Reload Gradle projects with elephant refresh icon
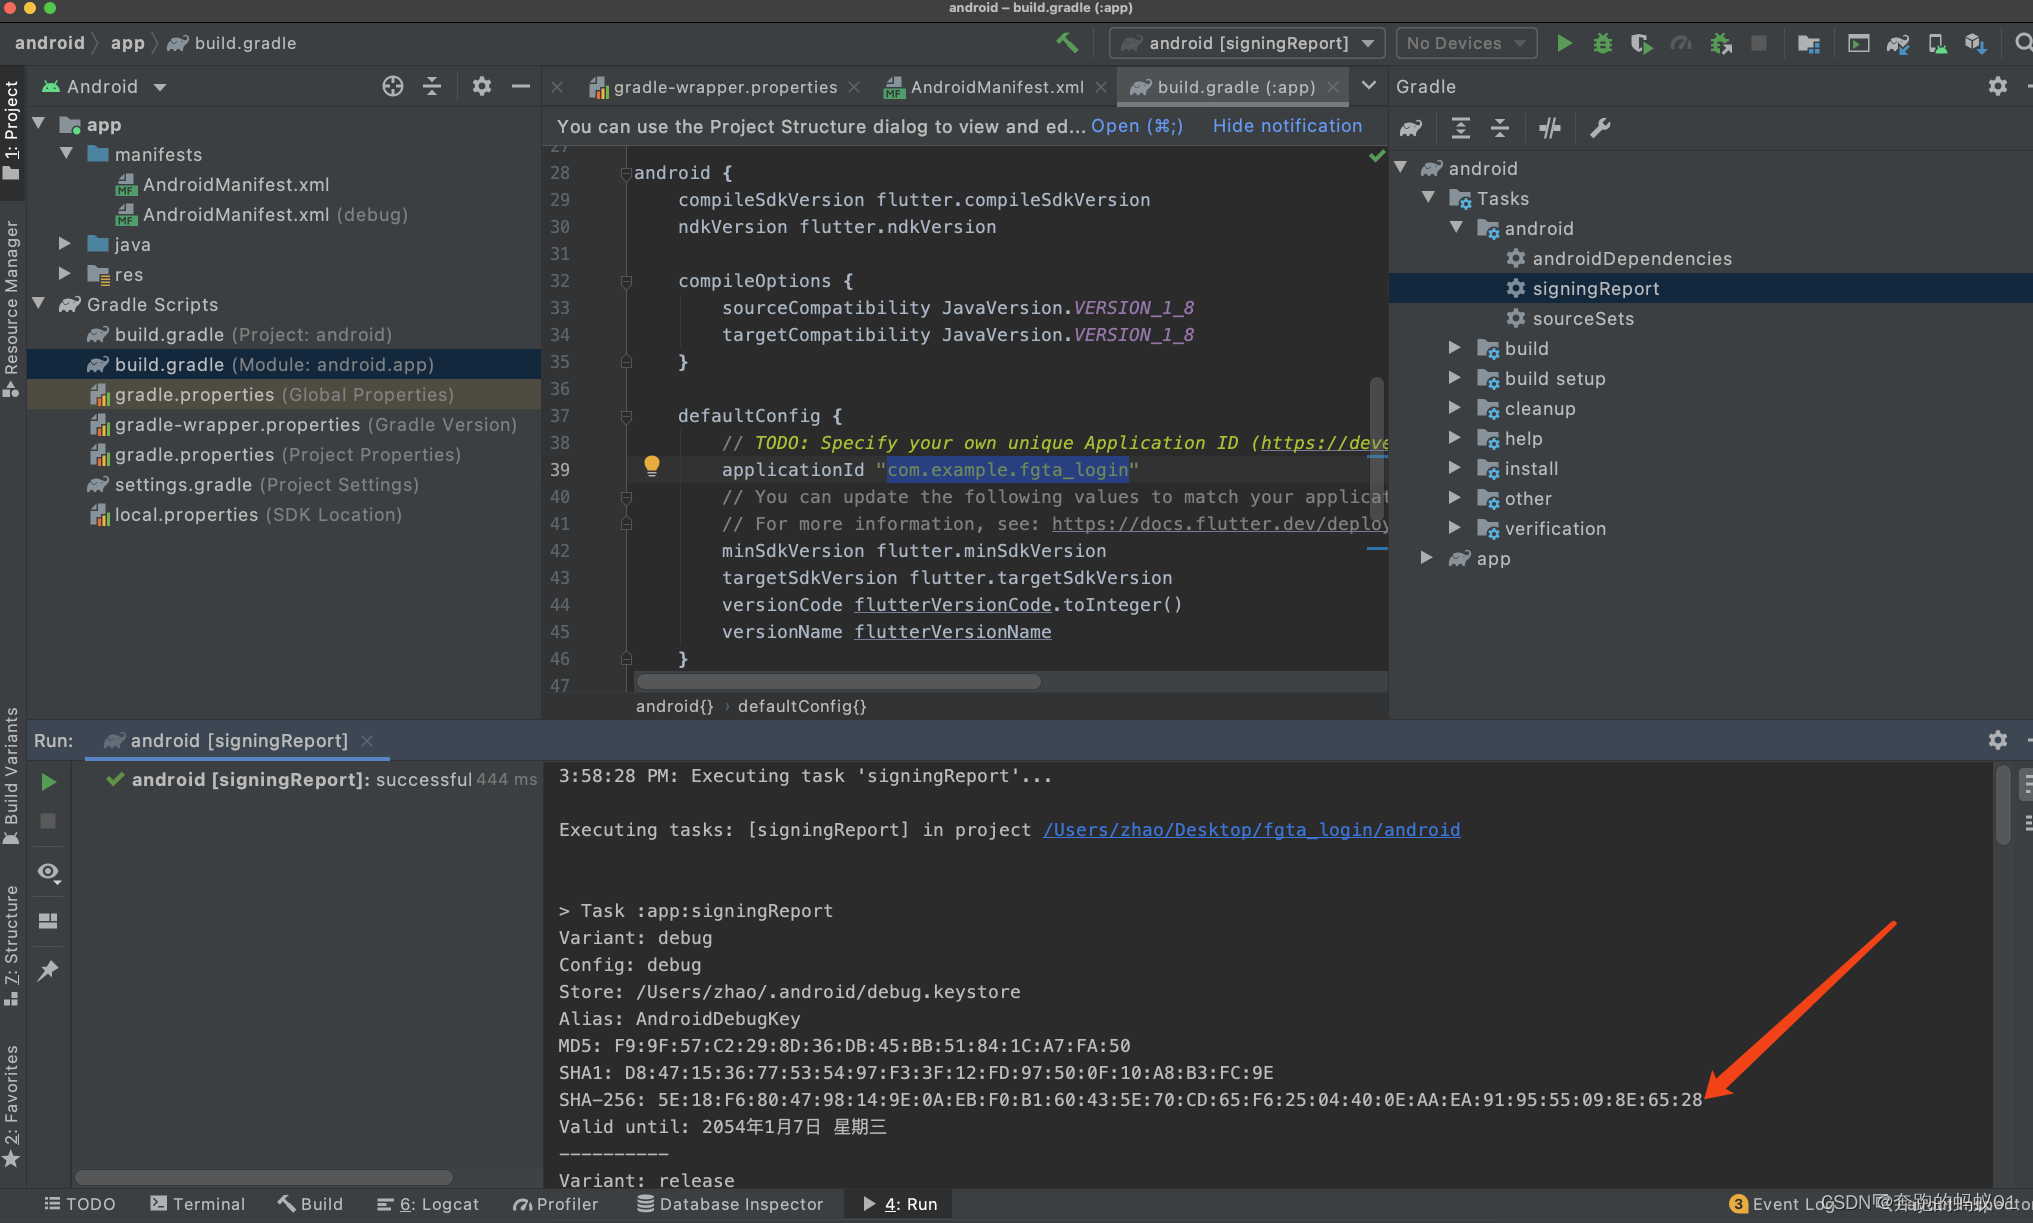The width and height of the screenshot is (2033, 1223). (x=1411, y=128)
